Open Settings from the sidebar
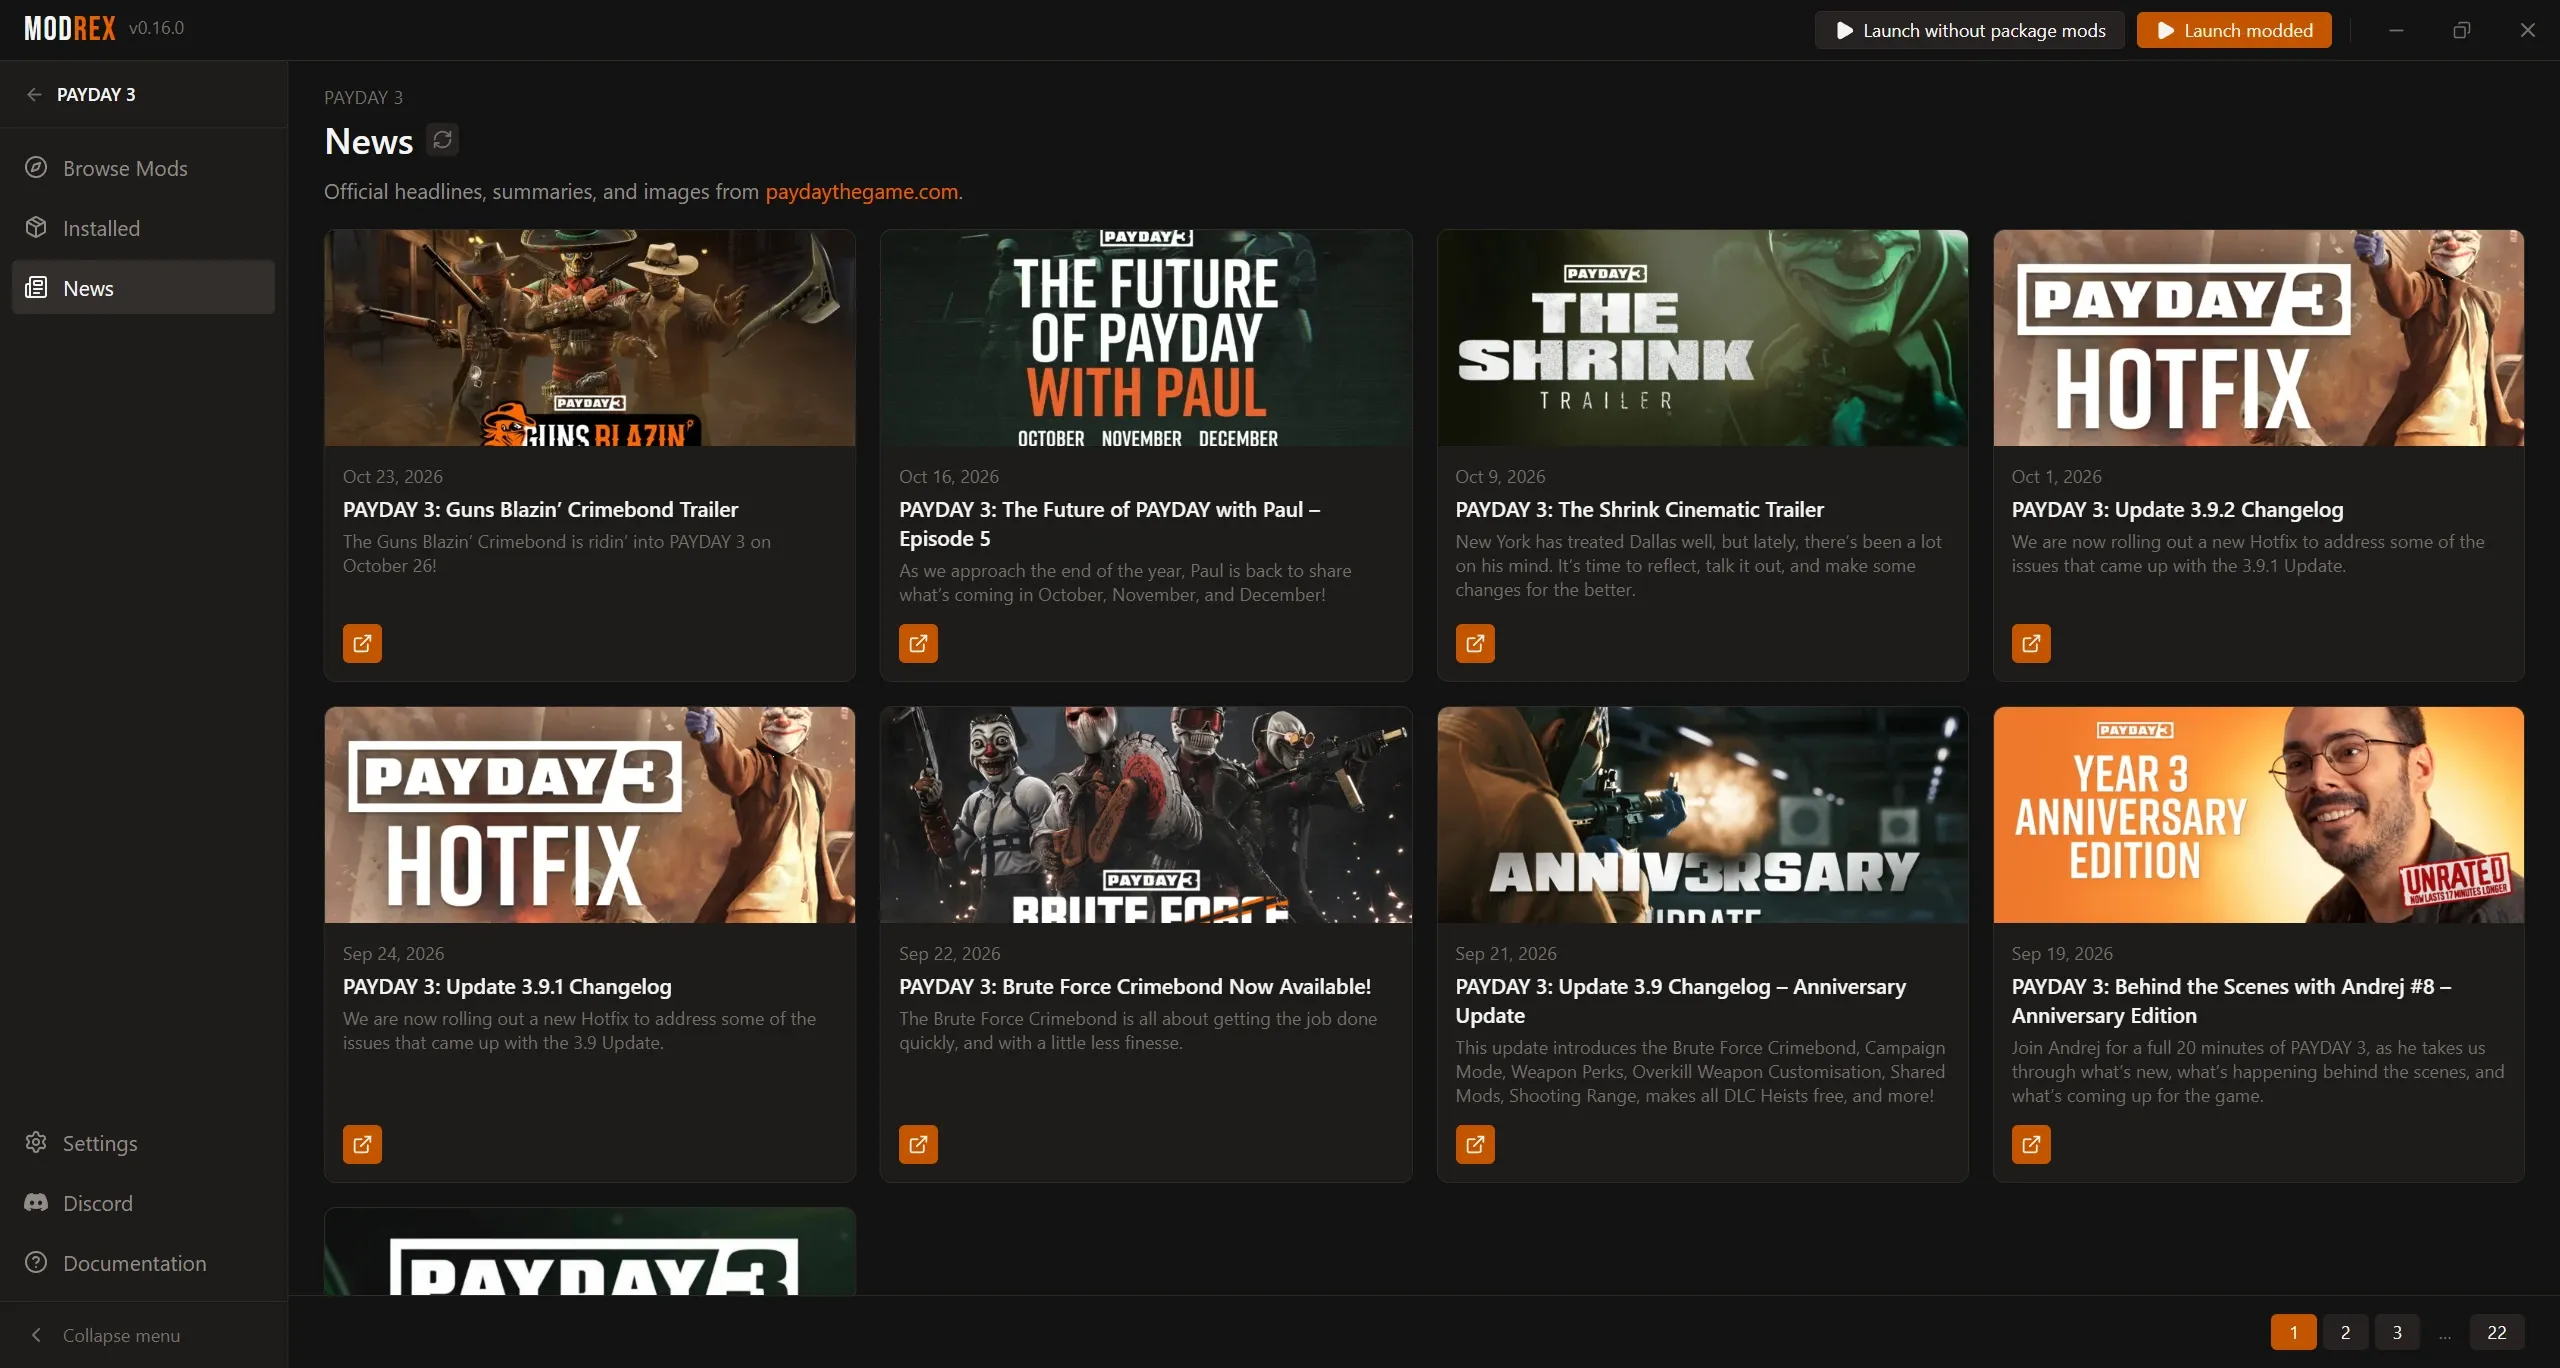This screenshot has width=2560, height=1368. (143, 1143)
